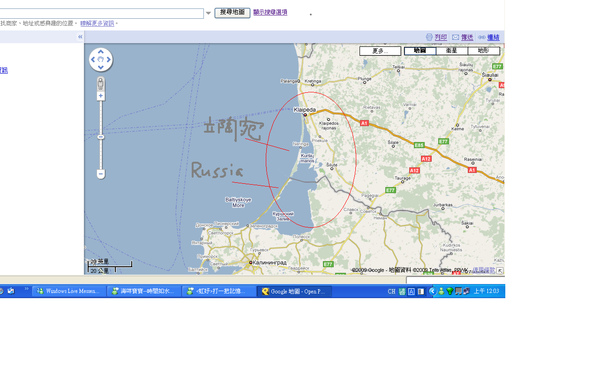Open the chain-link (連結) link above map
Image resolution: width=600 pixels, height=375 pixels.
(489, 37)
